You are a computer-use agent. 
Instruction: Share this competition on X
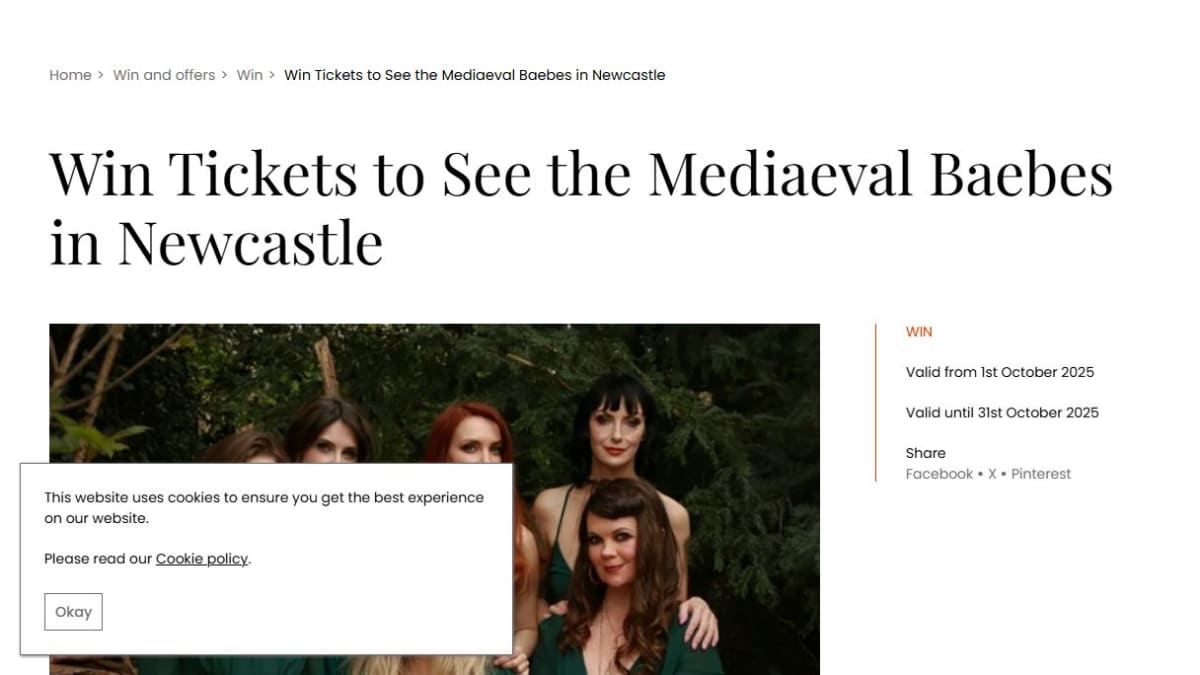click(x=992, y=474)
